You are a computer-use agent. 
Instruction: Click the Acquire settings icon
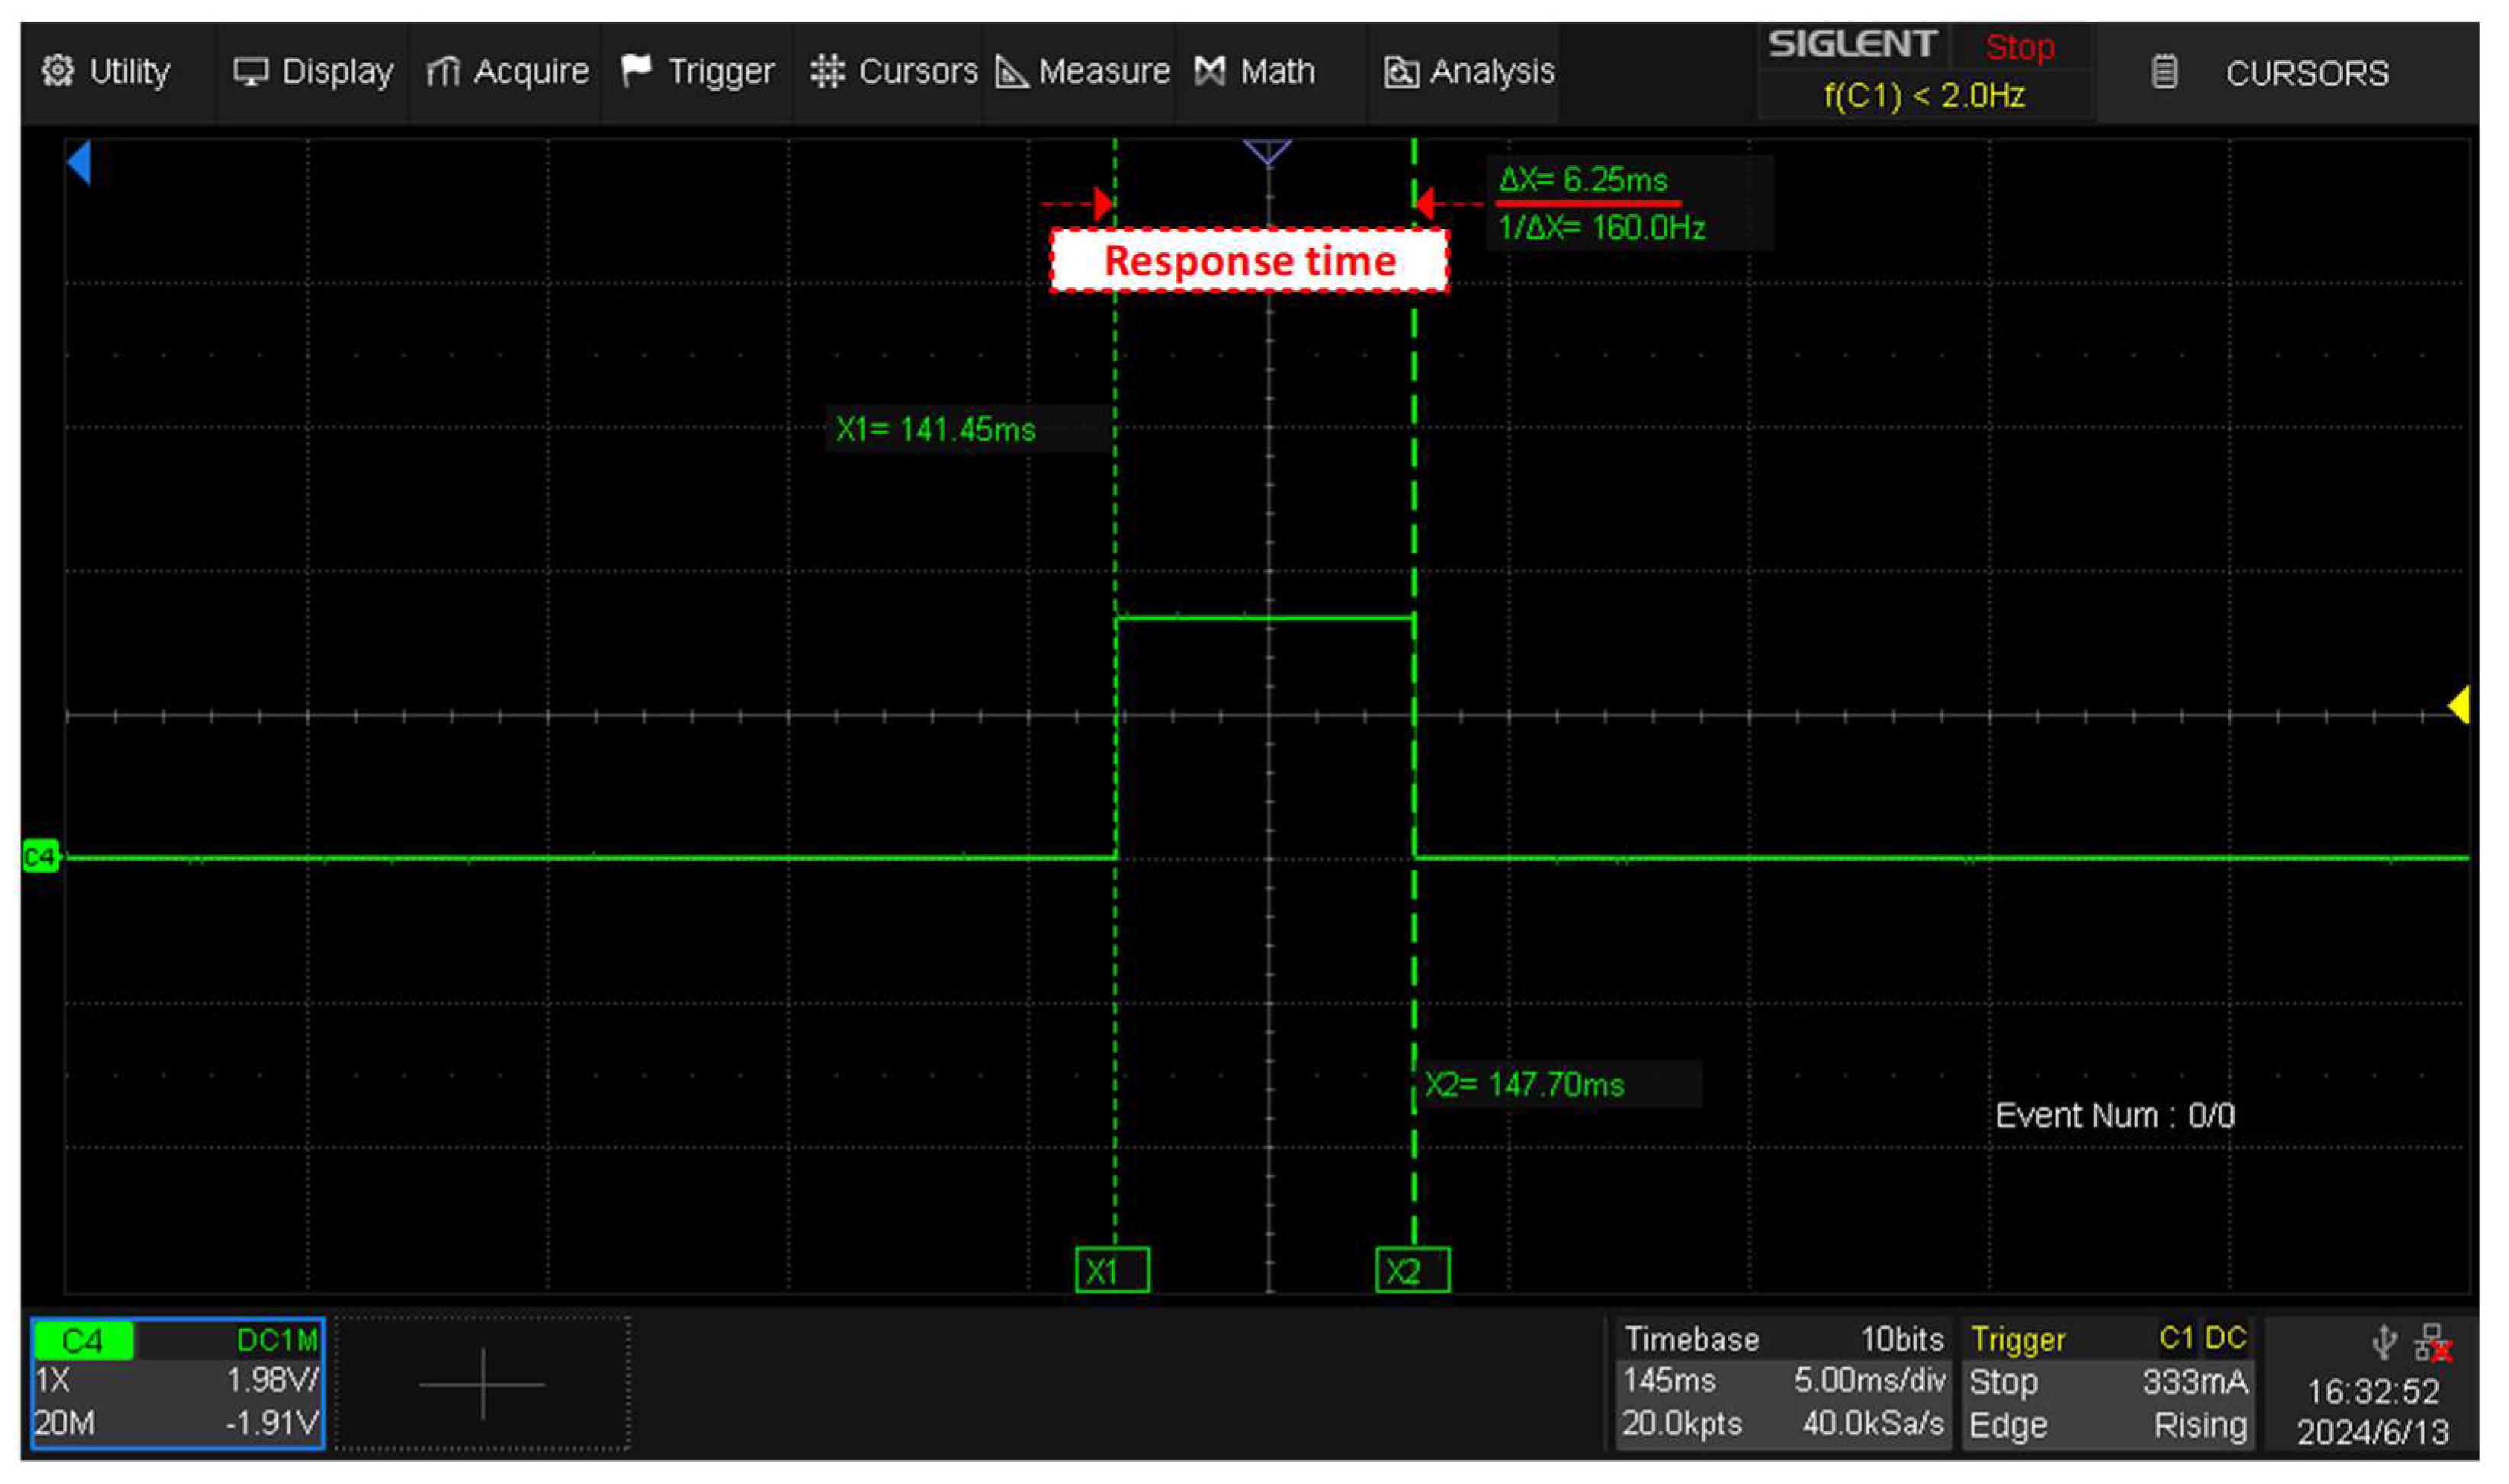pyautogui.click(x=446, y=70)
